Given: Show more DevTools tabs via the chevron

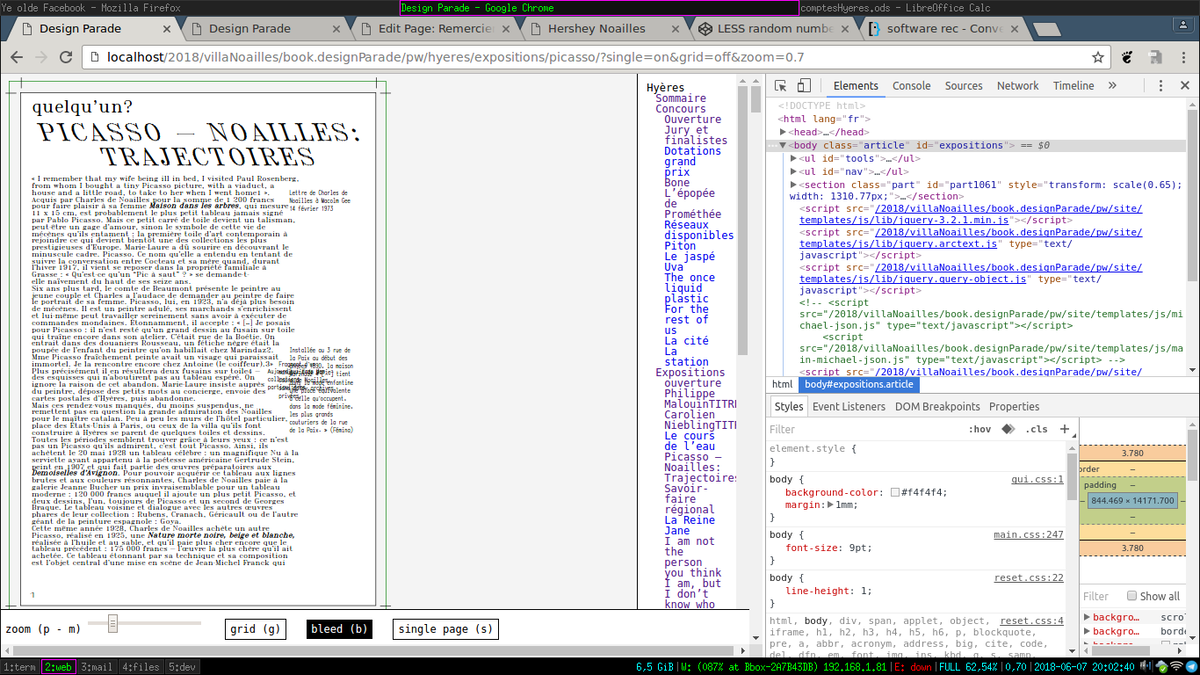Looking at the screenshot, I should point(1111,86).
